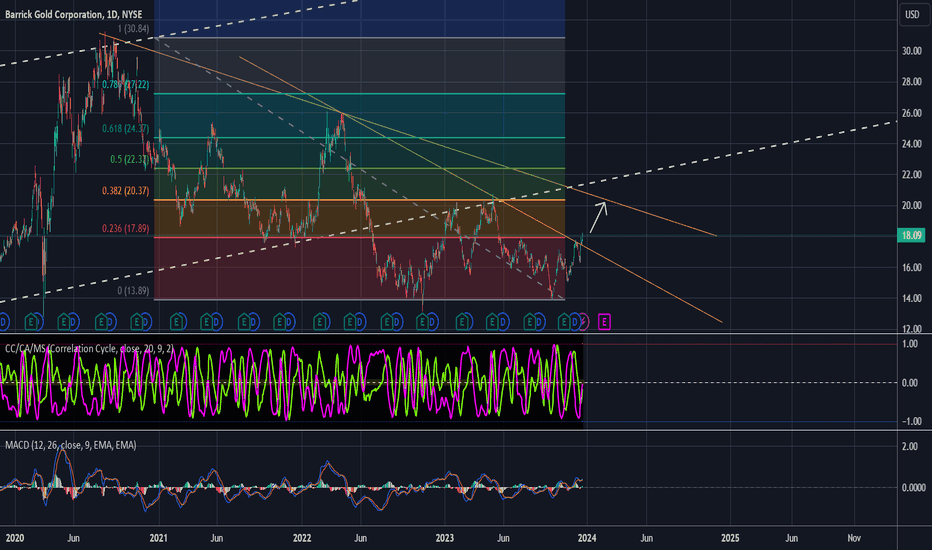Click the -1.00 value on Correlation Cycle scale
The image size is (932, 550).
911,422
